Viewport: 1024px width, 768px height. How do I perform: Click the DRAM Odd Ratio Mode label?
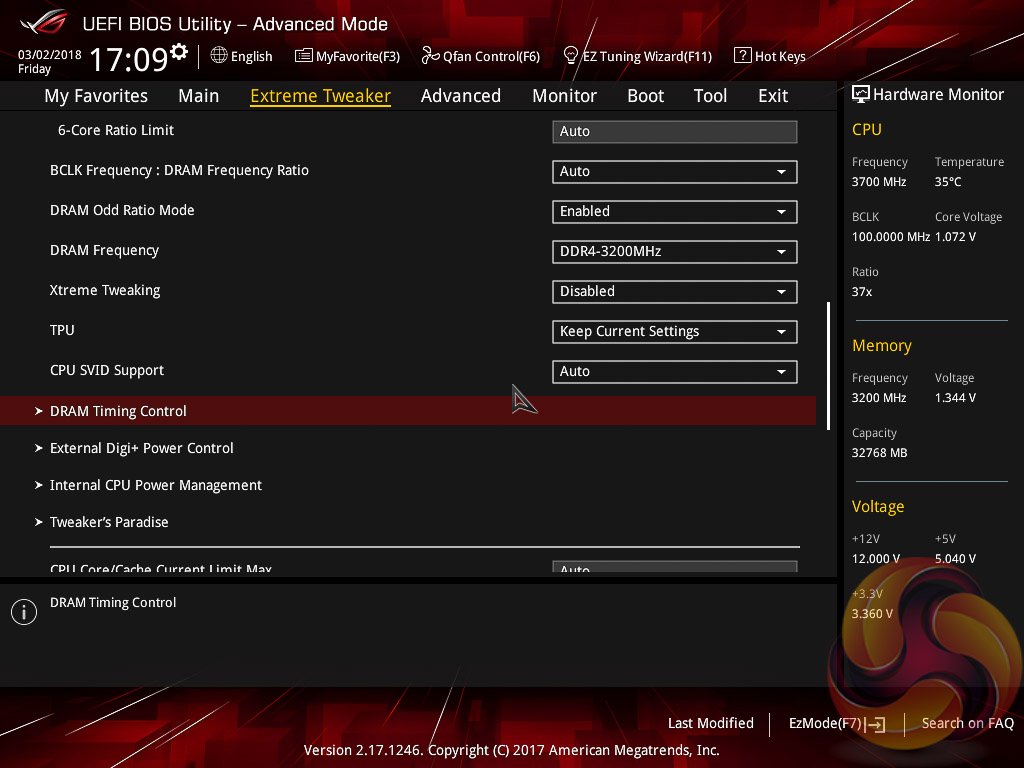pyautogui.click(x=122, y=210)
